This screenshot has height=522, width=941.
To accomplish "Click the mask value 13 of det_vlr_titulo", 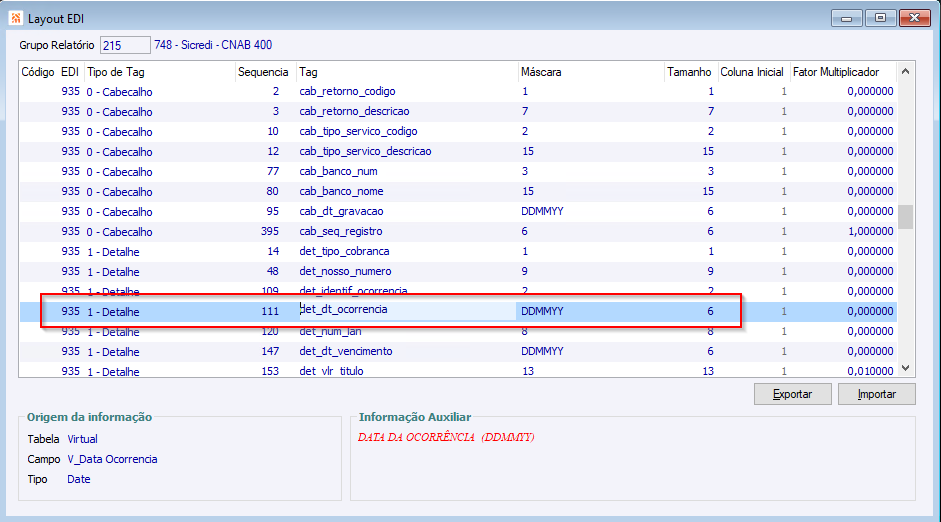I will pyautogui.click(x=528, y=371).
